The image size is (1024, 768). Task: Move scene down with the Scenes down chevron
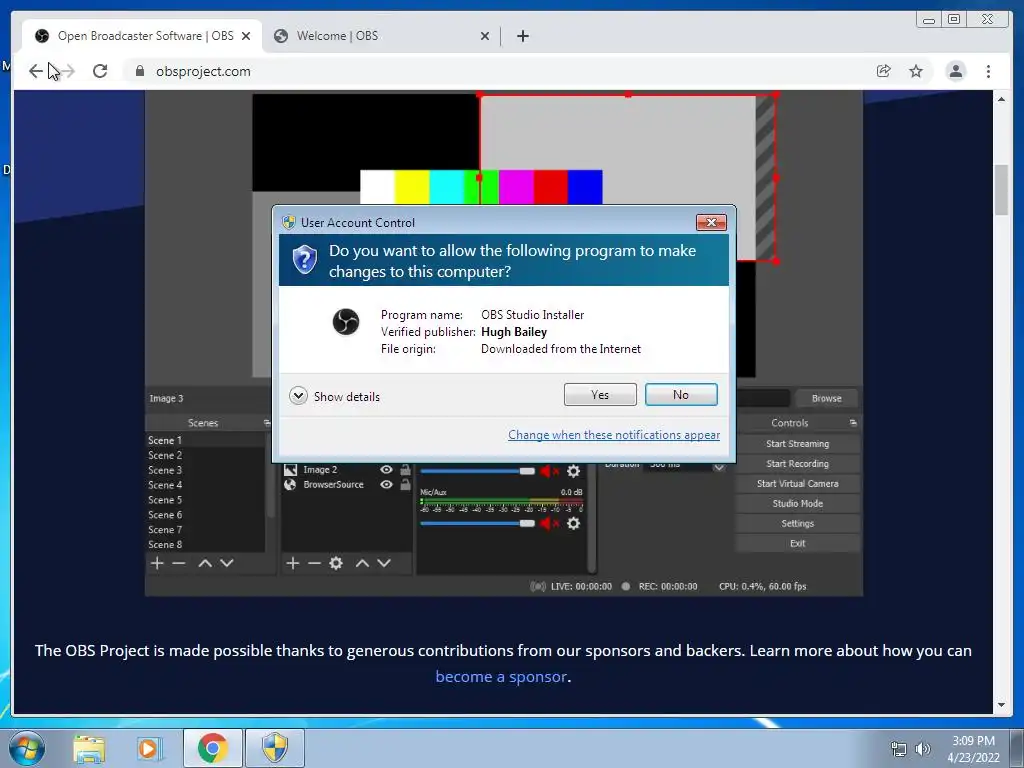point(227,563)
